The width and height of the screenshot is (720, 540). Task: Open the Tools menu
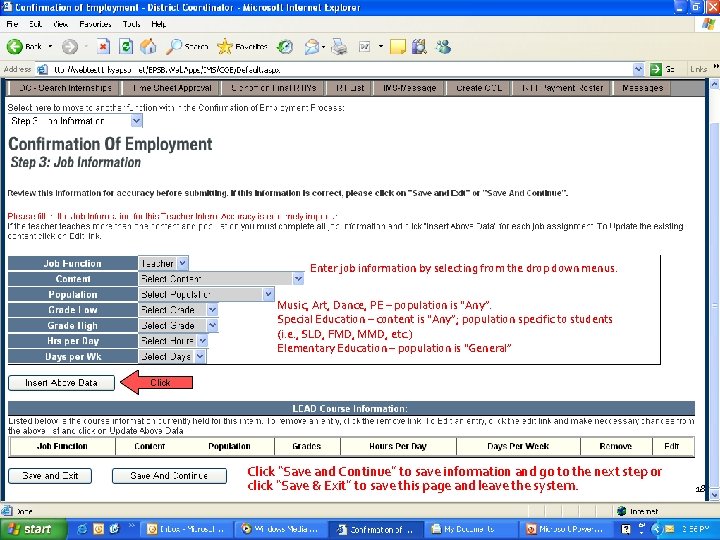tap(131, 24)
